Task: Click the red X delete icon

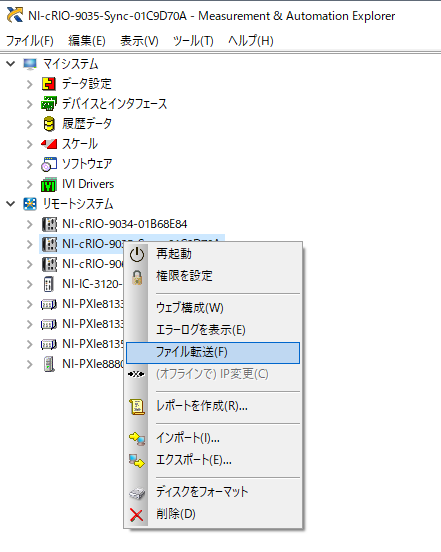Action: (137, 515)
